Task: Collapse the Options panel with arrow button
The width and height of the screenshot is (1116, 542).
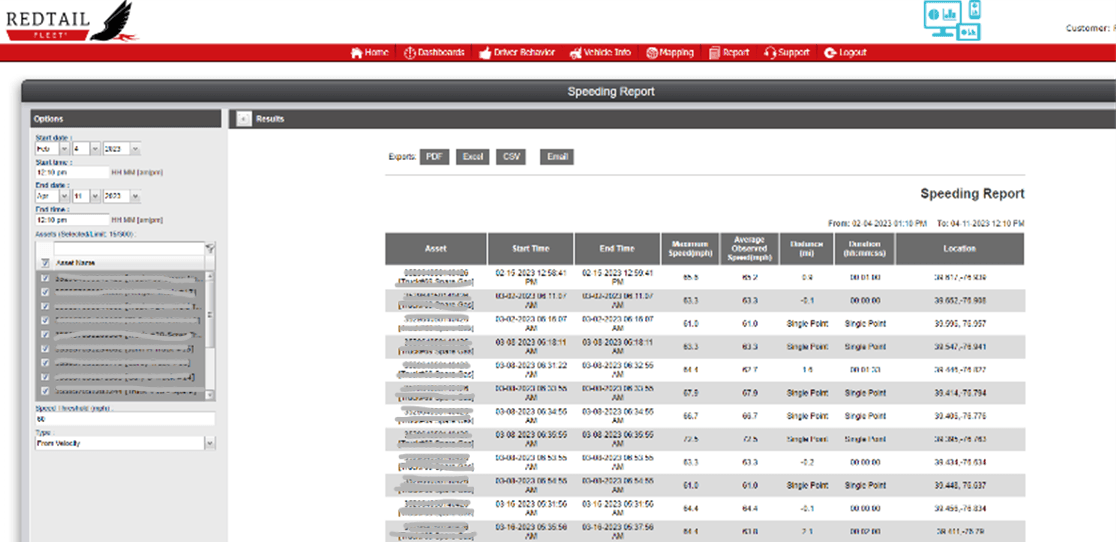Action: click(243, 119)
